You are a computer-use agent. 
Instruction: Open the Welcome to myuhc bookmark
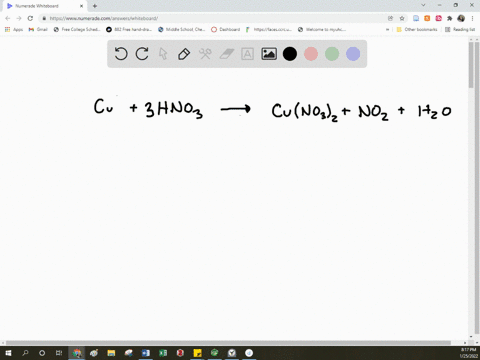coord(322,29)
